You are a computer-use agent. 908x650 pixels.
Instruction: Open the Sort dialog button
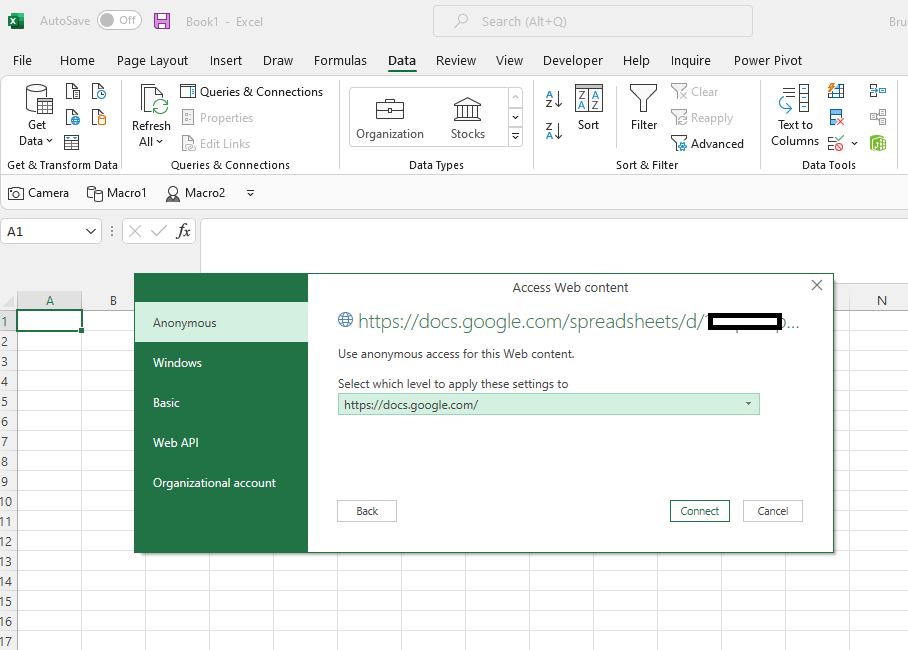pos(588,108)
